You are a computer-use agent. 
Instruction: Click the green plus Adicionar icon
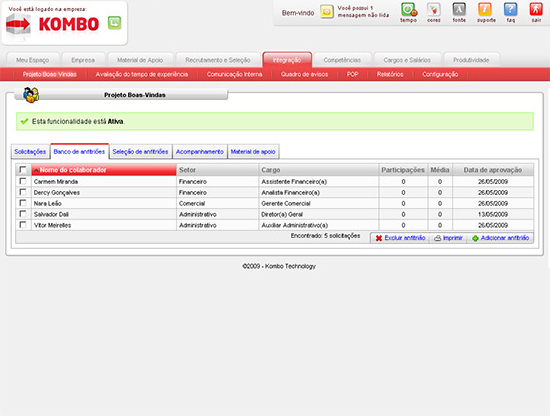(x=475, y=238)
